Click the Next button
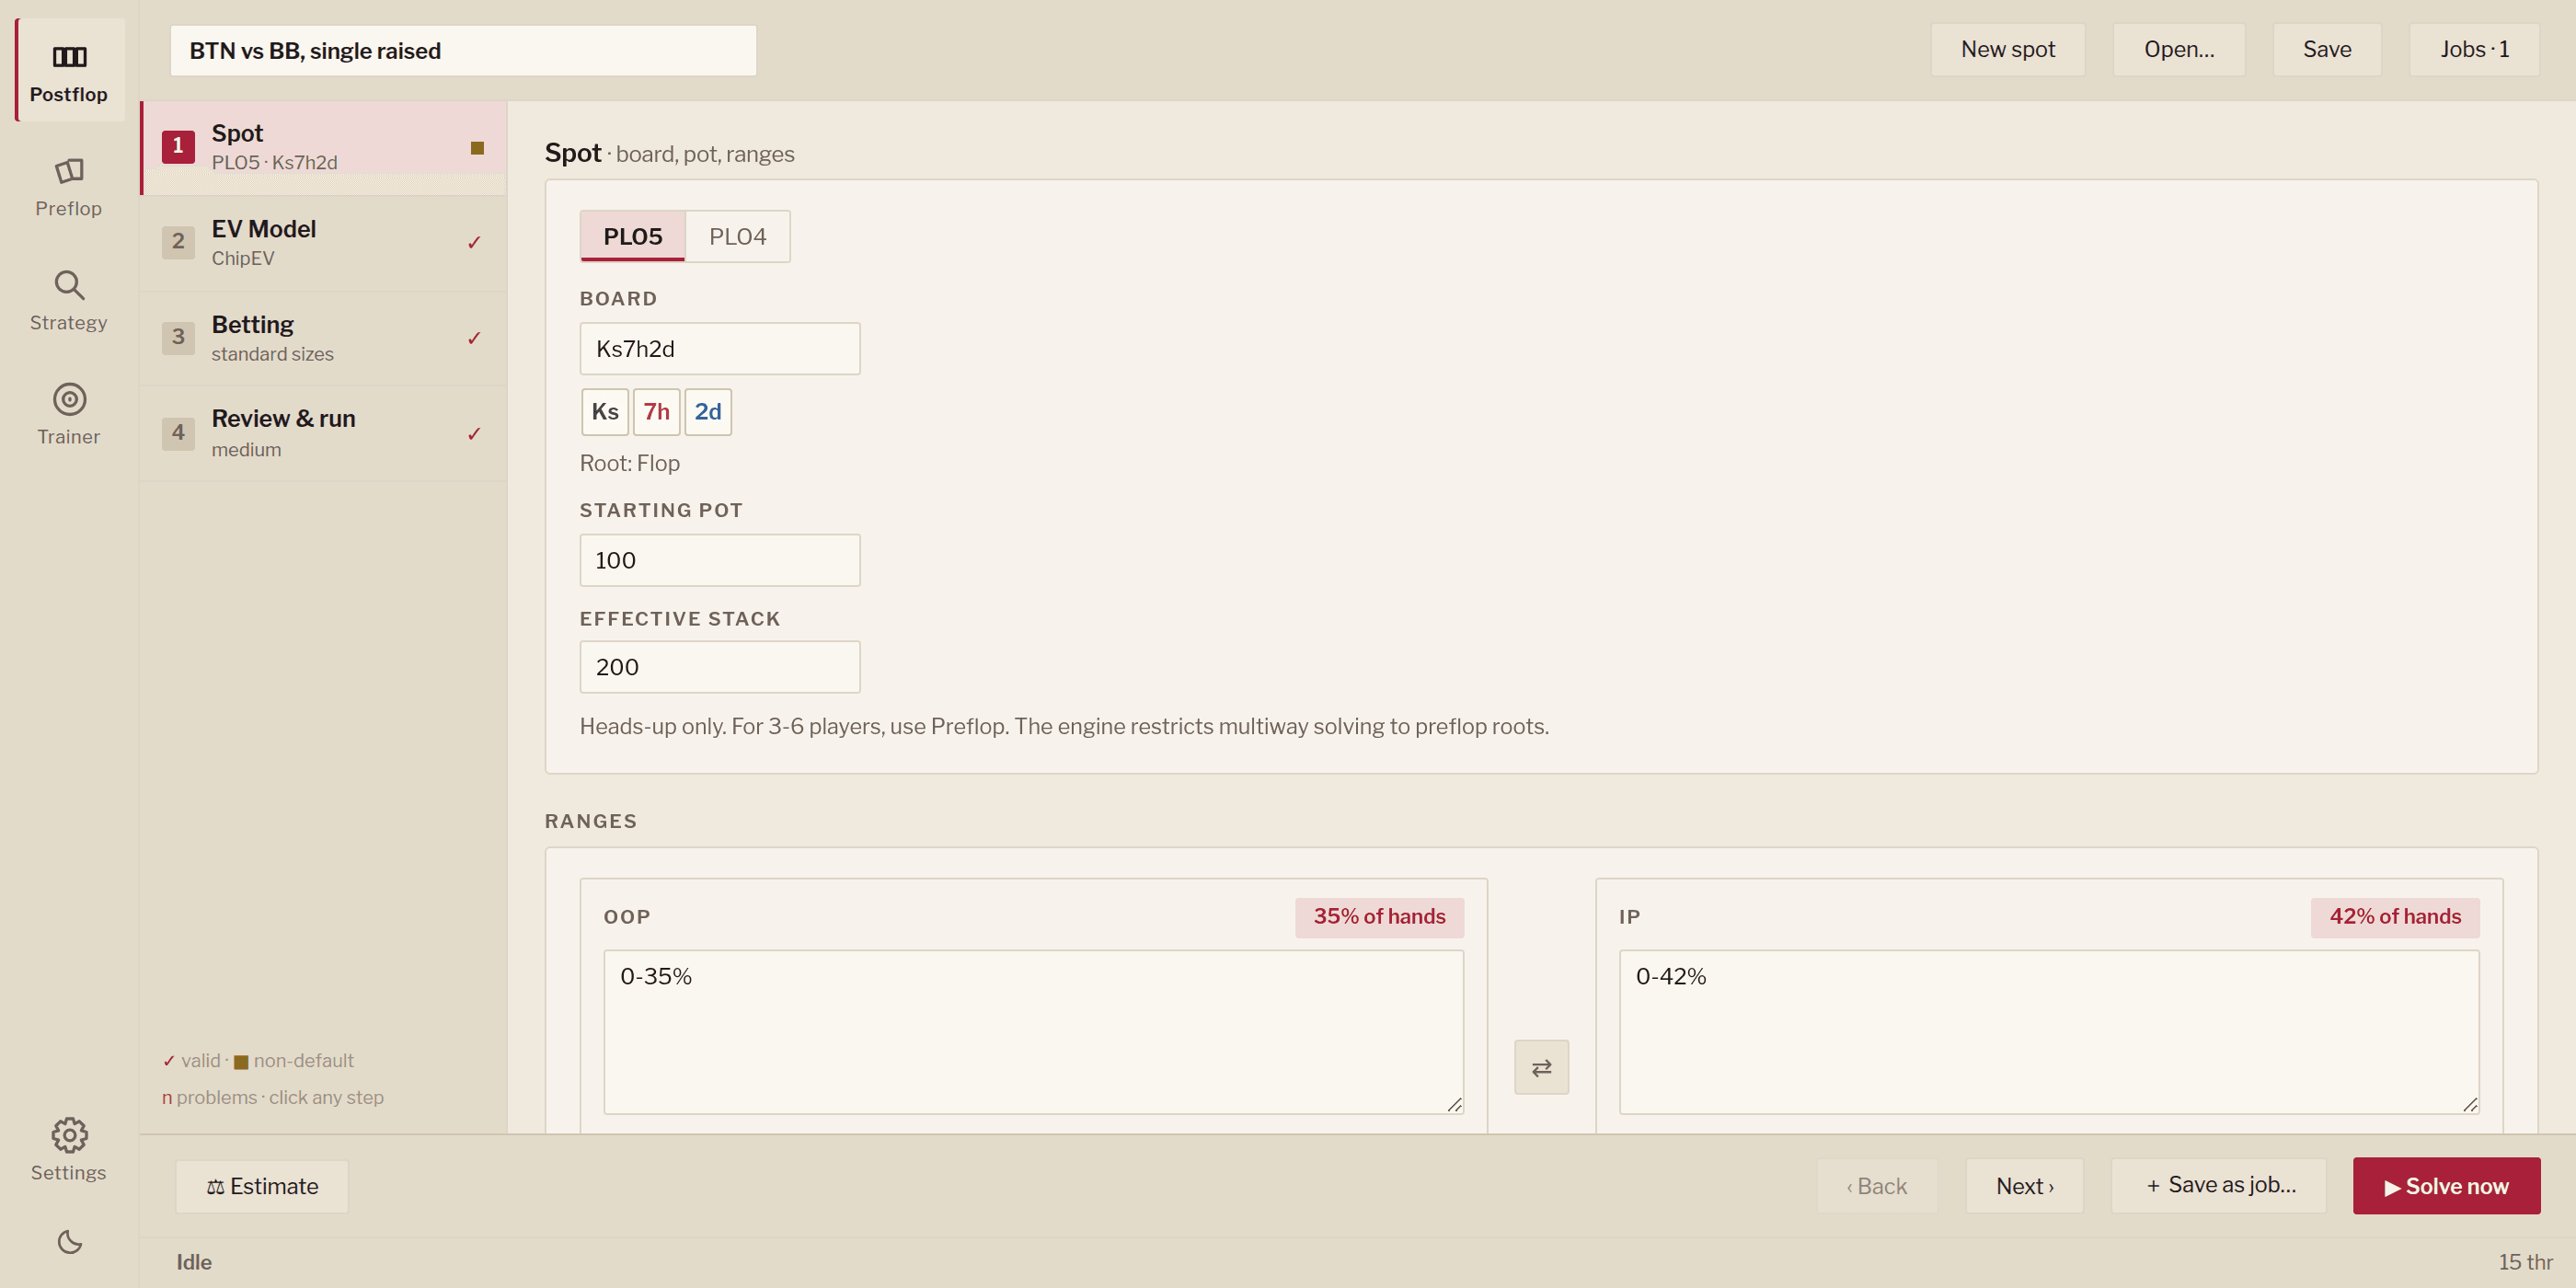The image size is (2576, 1288). pos(2024,1186)
